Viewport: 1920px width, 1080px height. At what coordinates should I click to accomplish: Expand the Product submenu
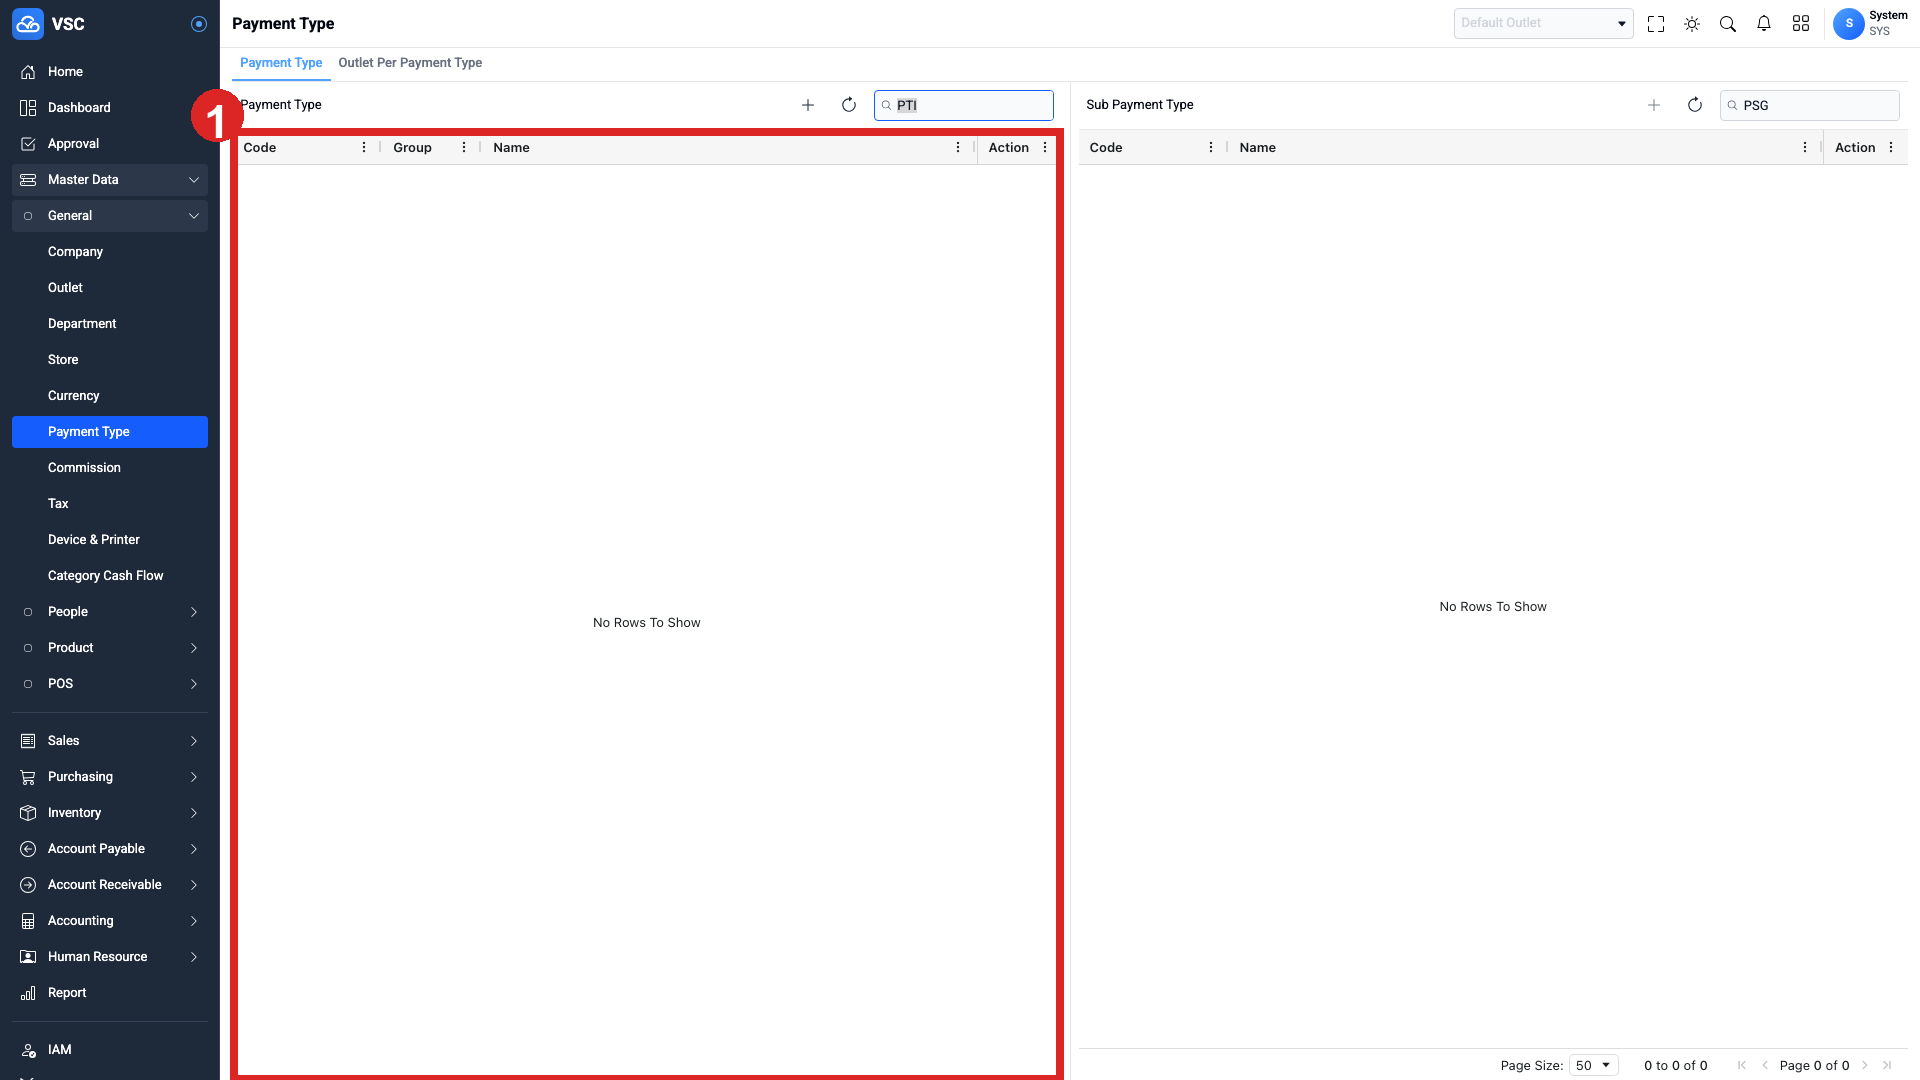tap(110, 648)
